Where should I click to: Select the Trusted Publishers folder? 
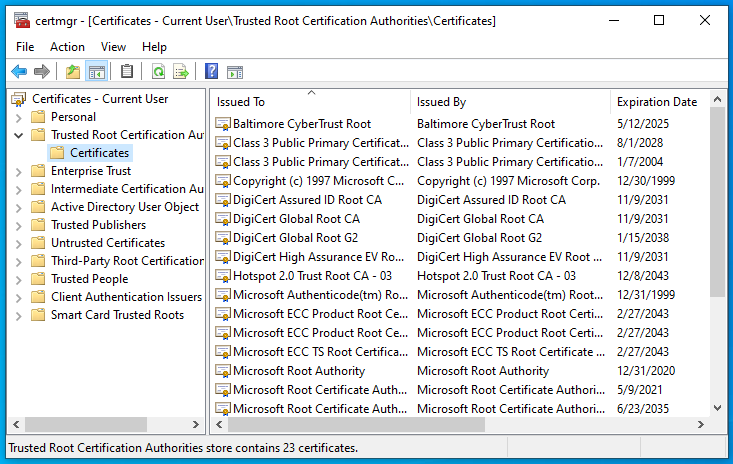(x=98, y=225)
